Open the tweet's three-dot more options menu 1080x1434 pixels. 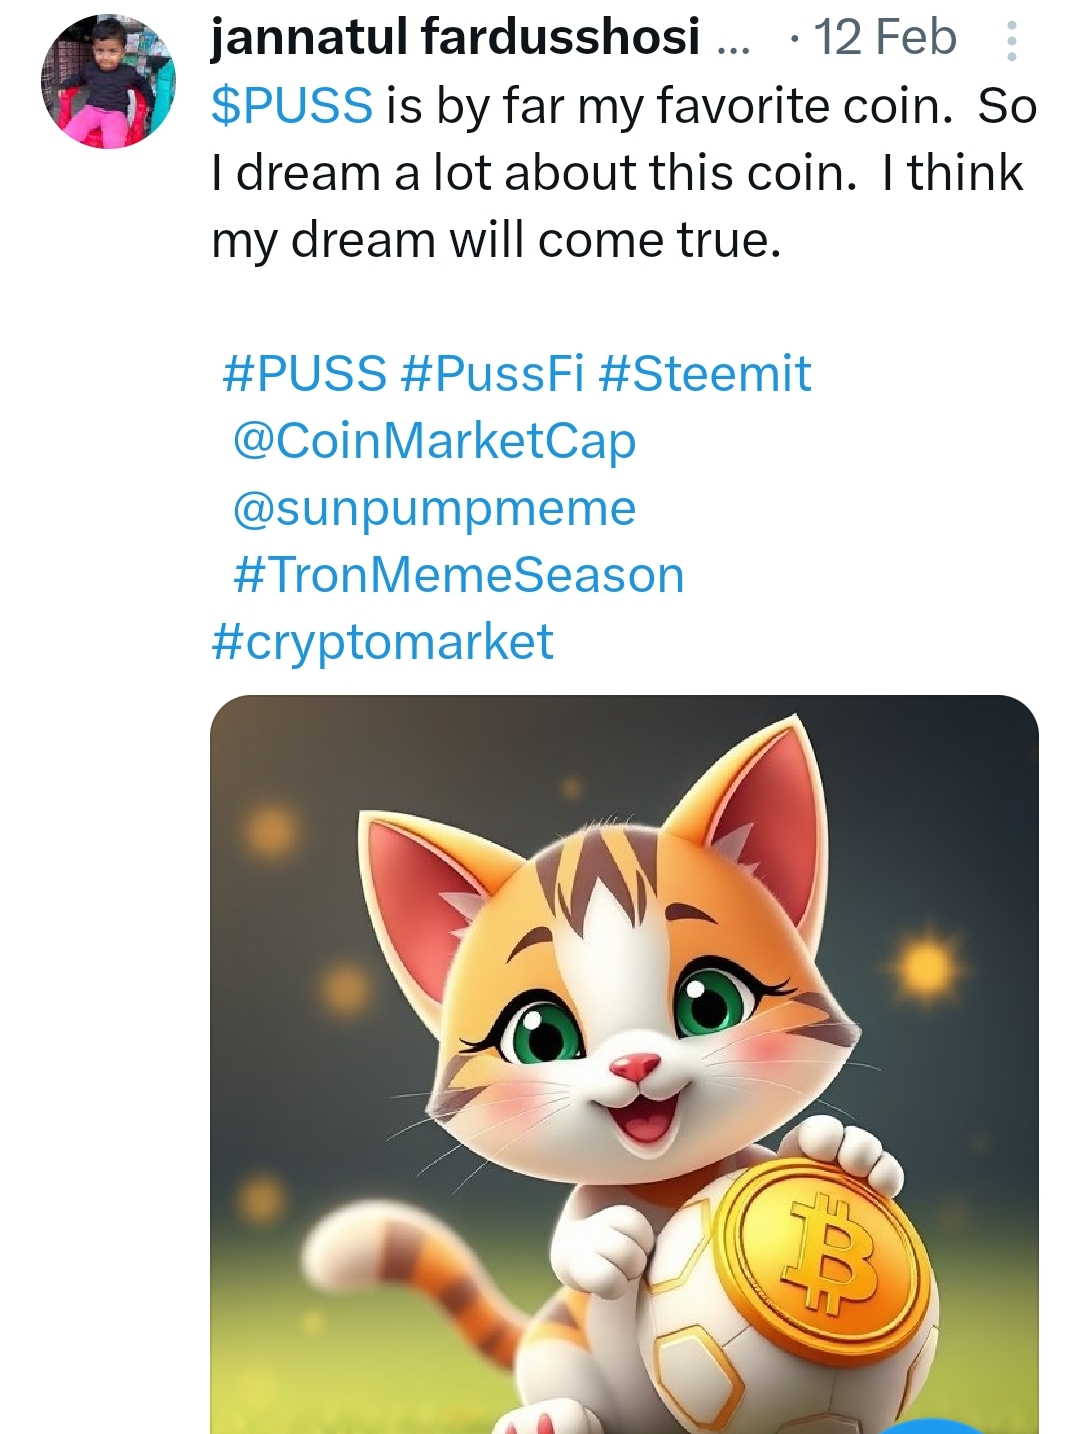click(x=1011, y=41)
